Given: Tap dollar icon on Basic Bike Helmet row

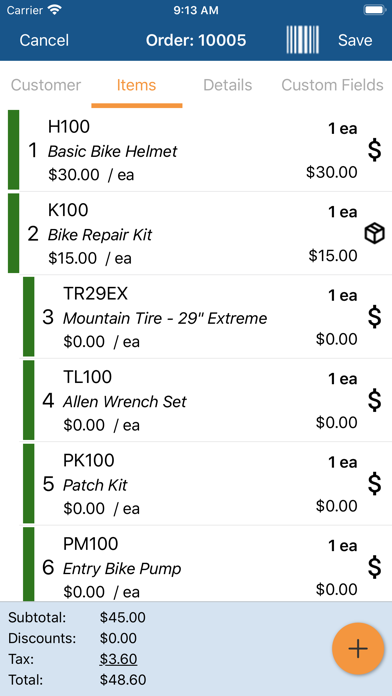Looking at the screenshot, I should tap(374, 150).
